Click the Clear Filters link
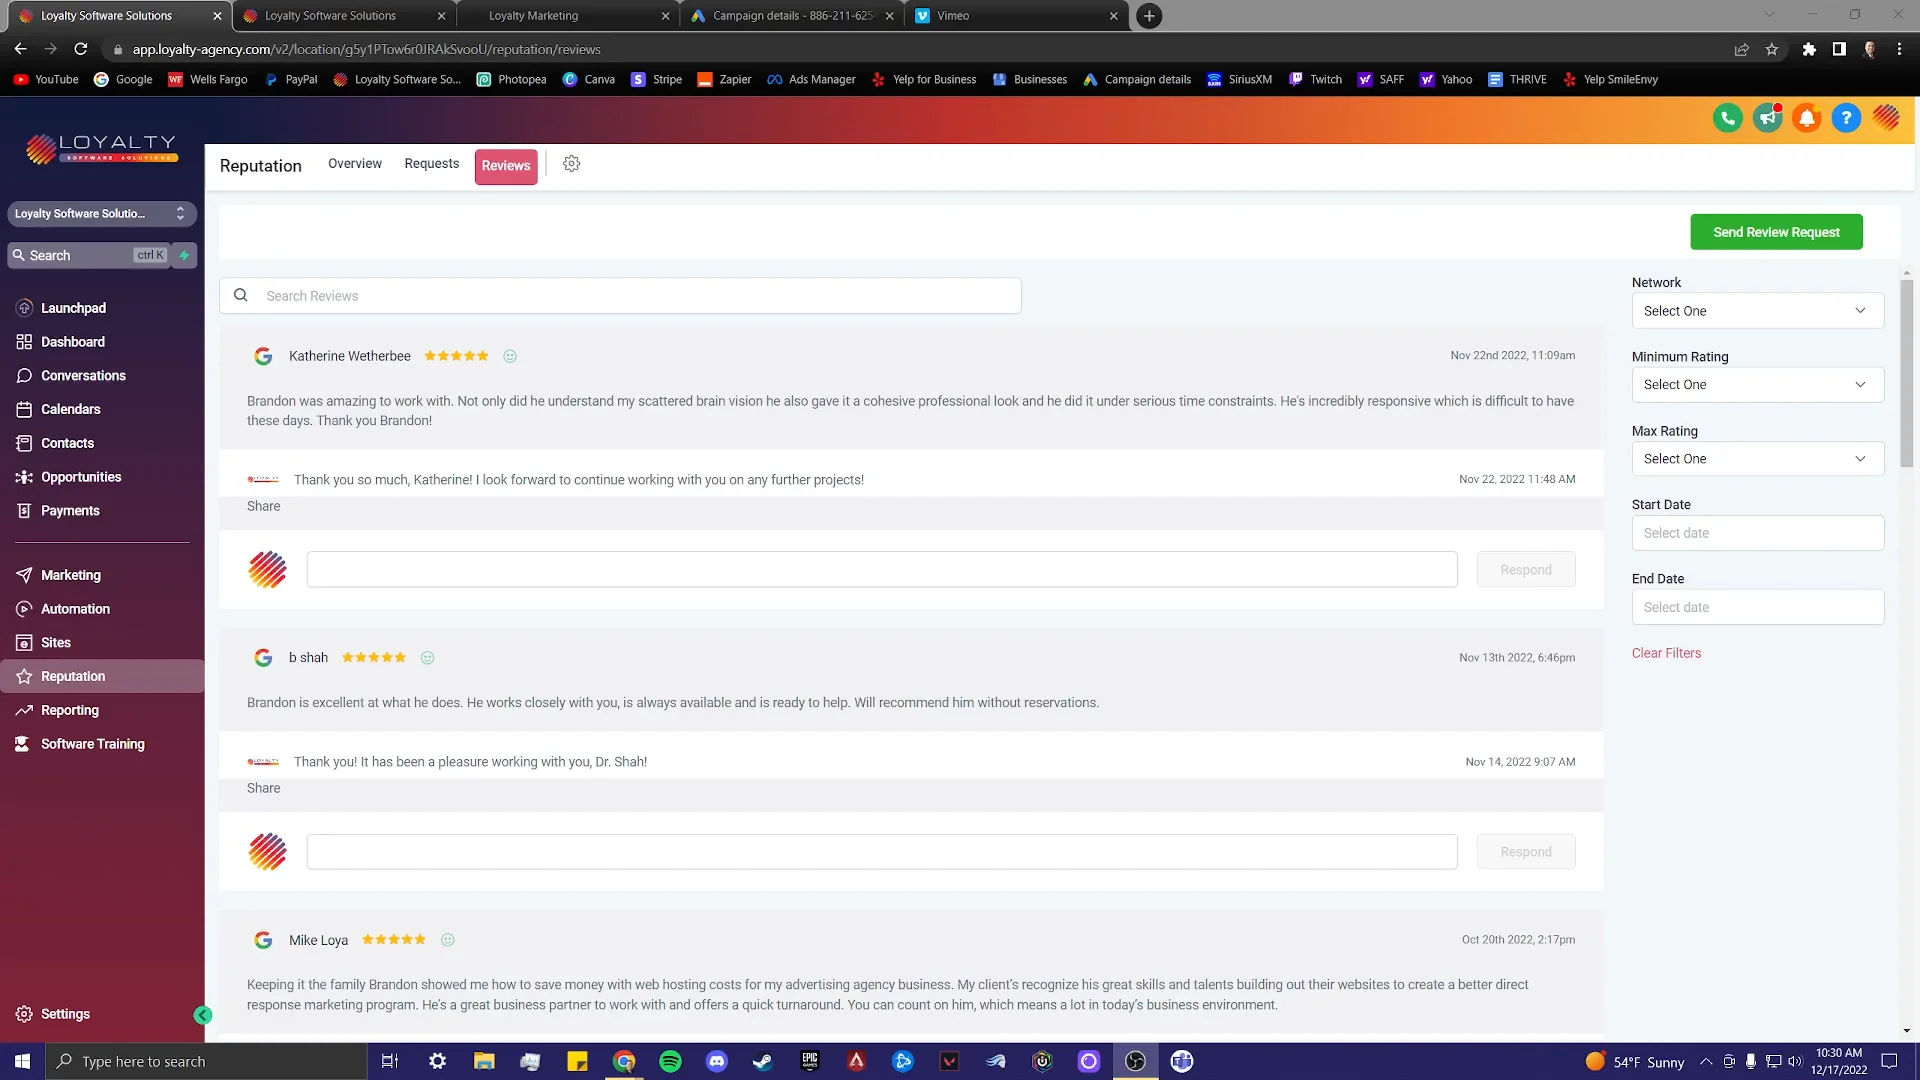 tap(1666, 652)
